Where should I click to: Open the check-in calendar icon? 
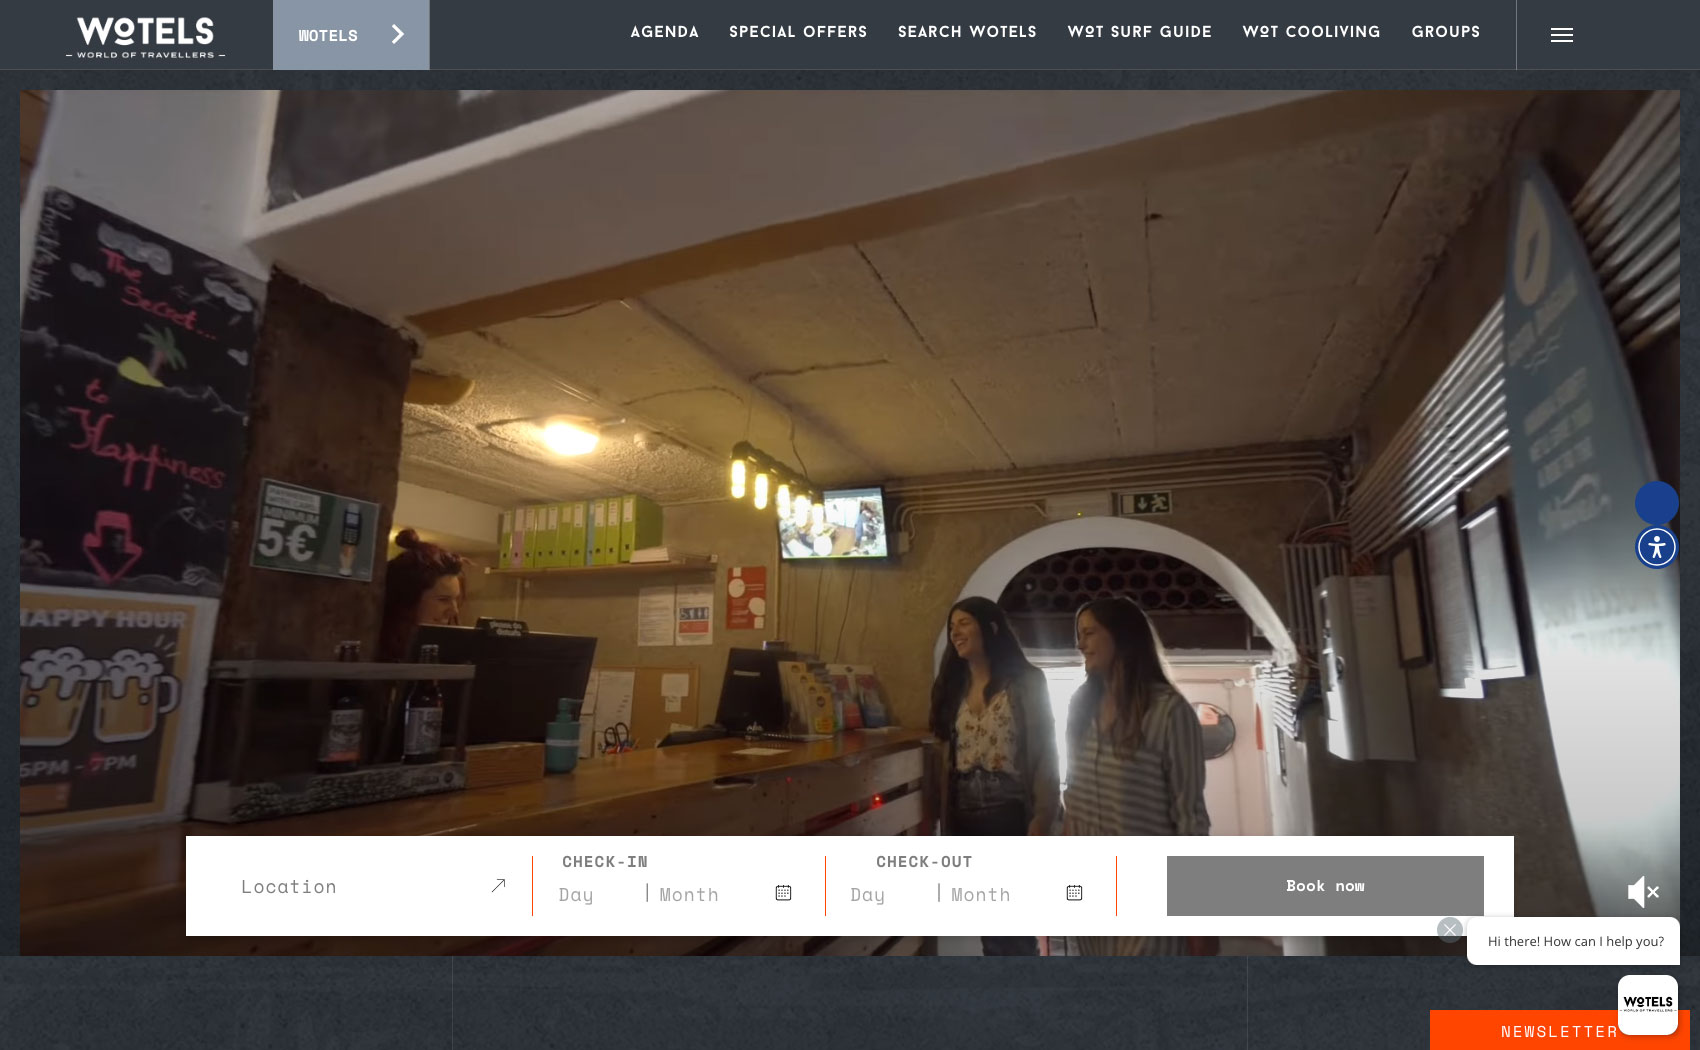click(783, 893)
